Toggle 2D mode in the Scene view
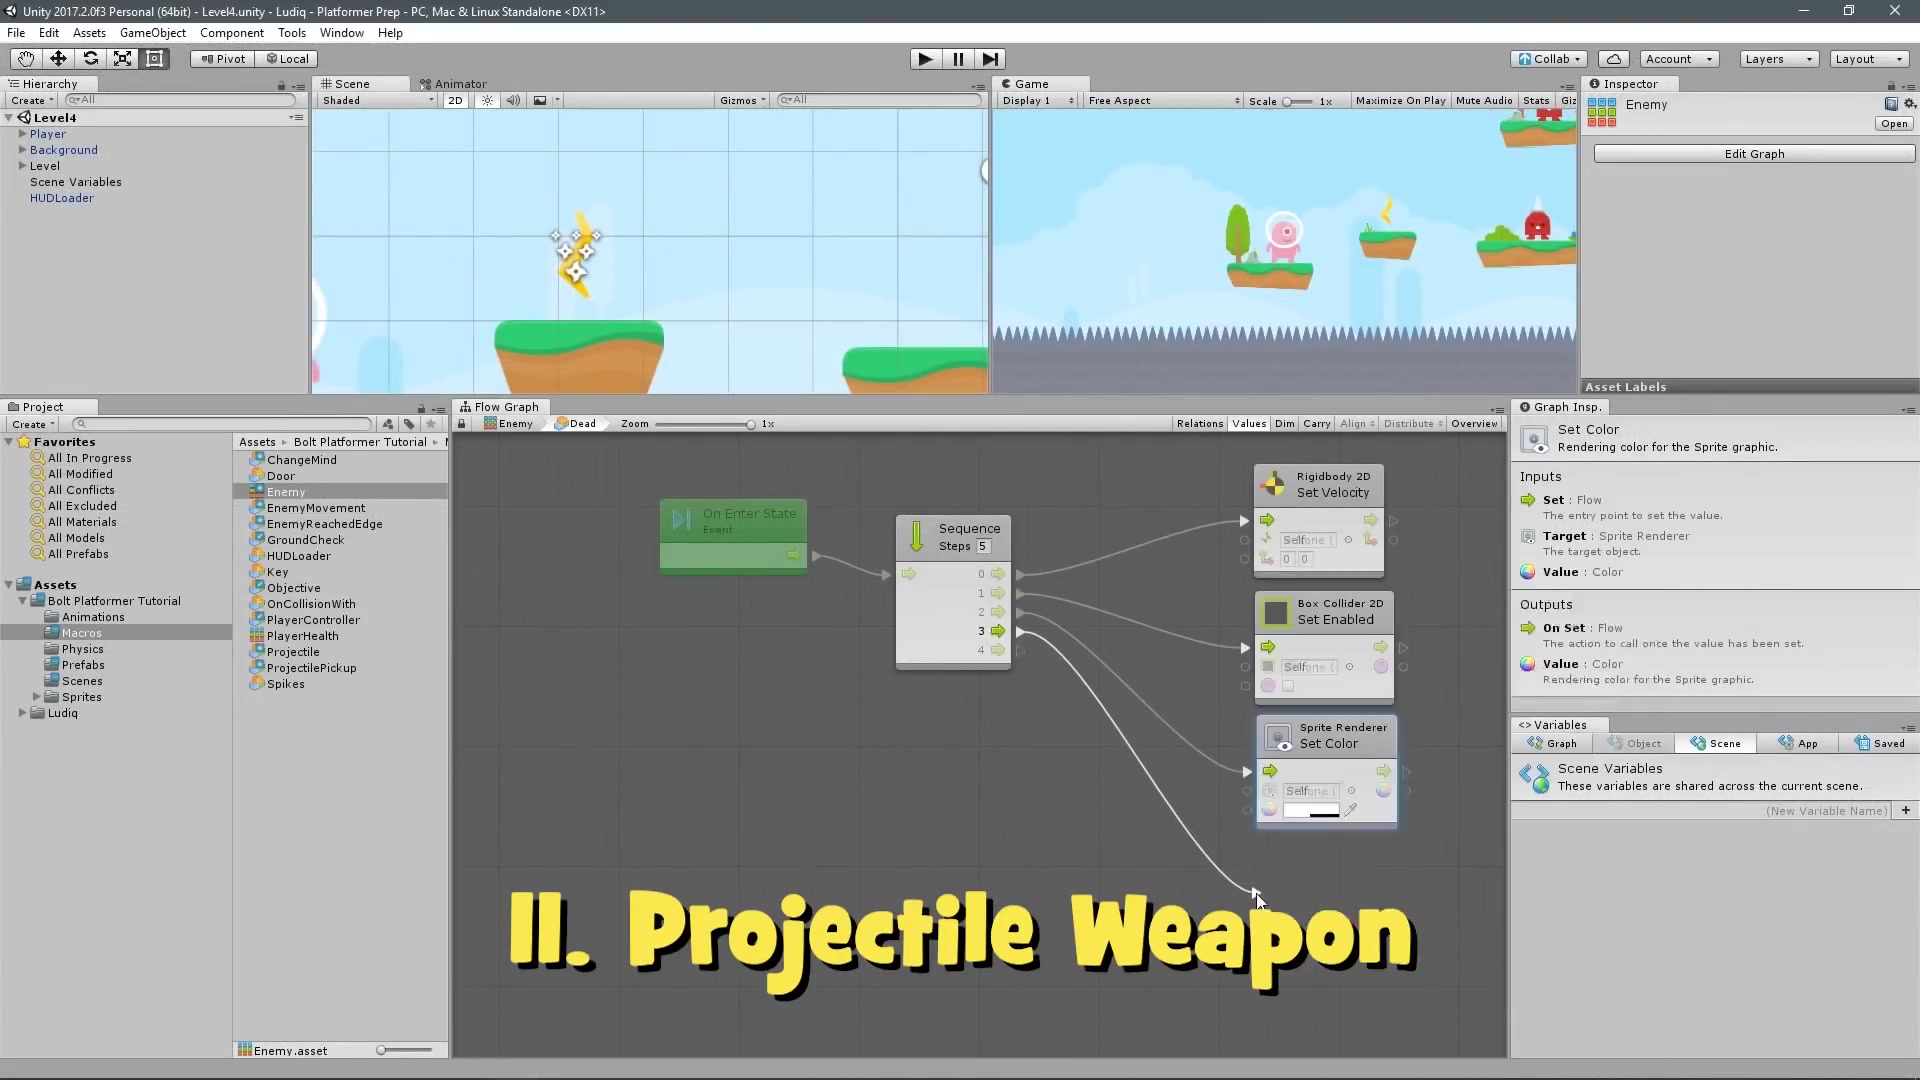Screen dimensions: 1920x1080 (x=456, y=100)
